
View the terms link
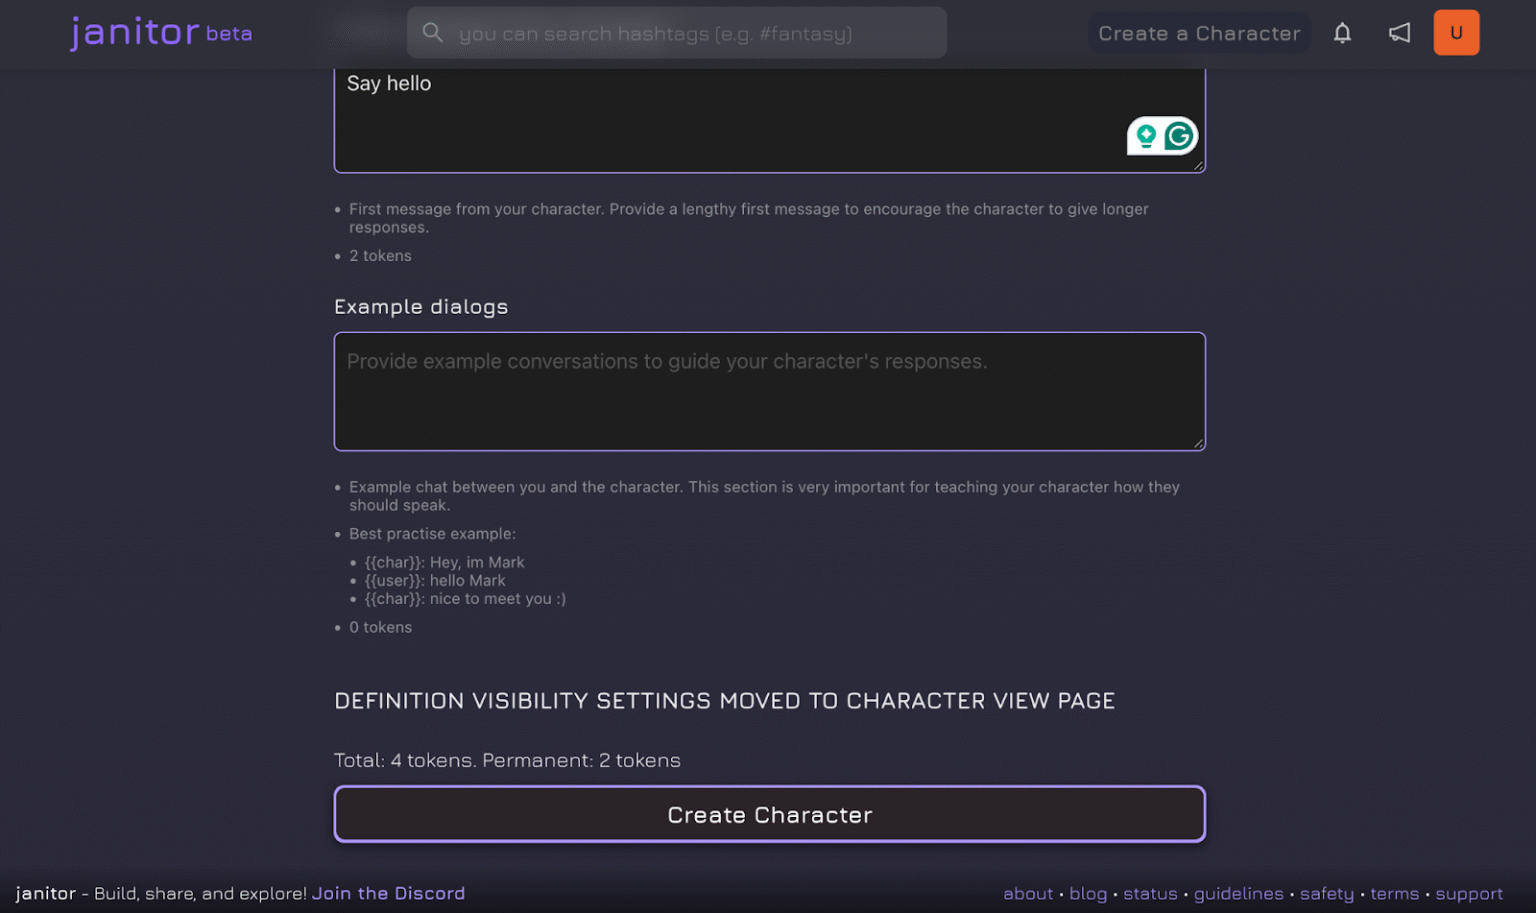tap(1394, 893)
